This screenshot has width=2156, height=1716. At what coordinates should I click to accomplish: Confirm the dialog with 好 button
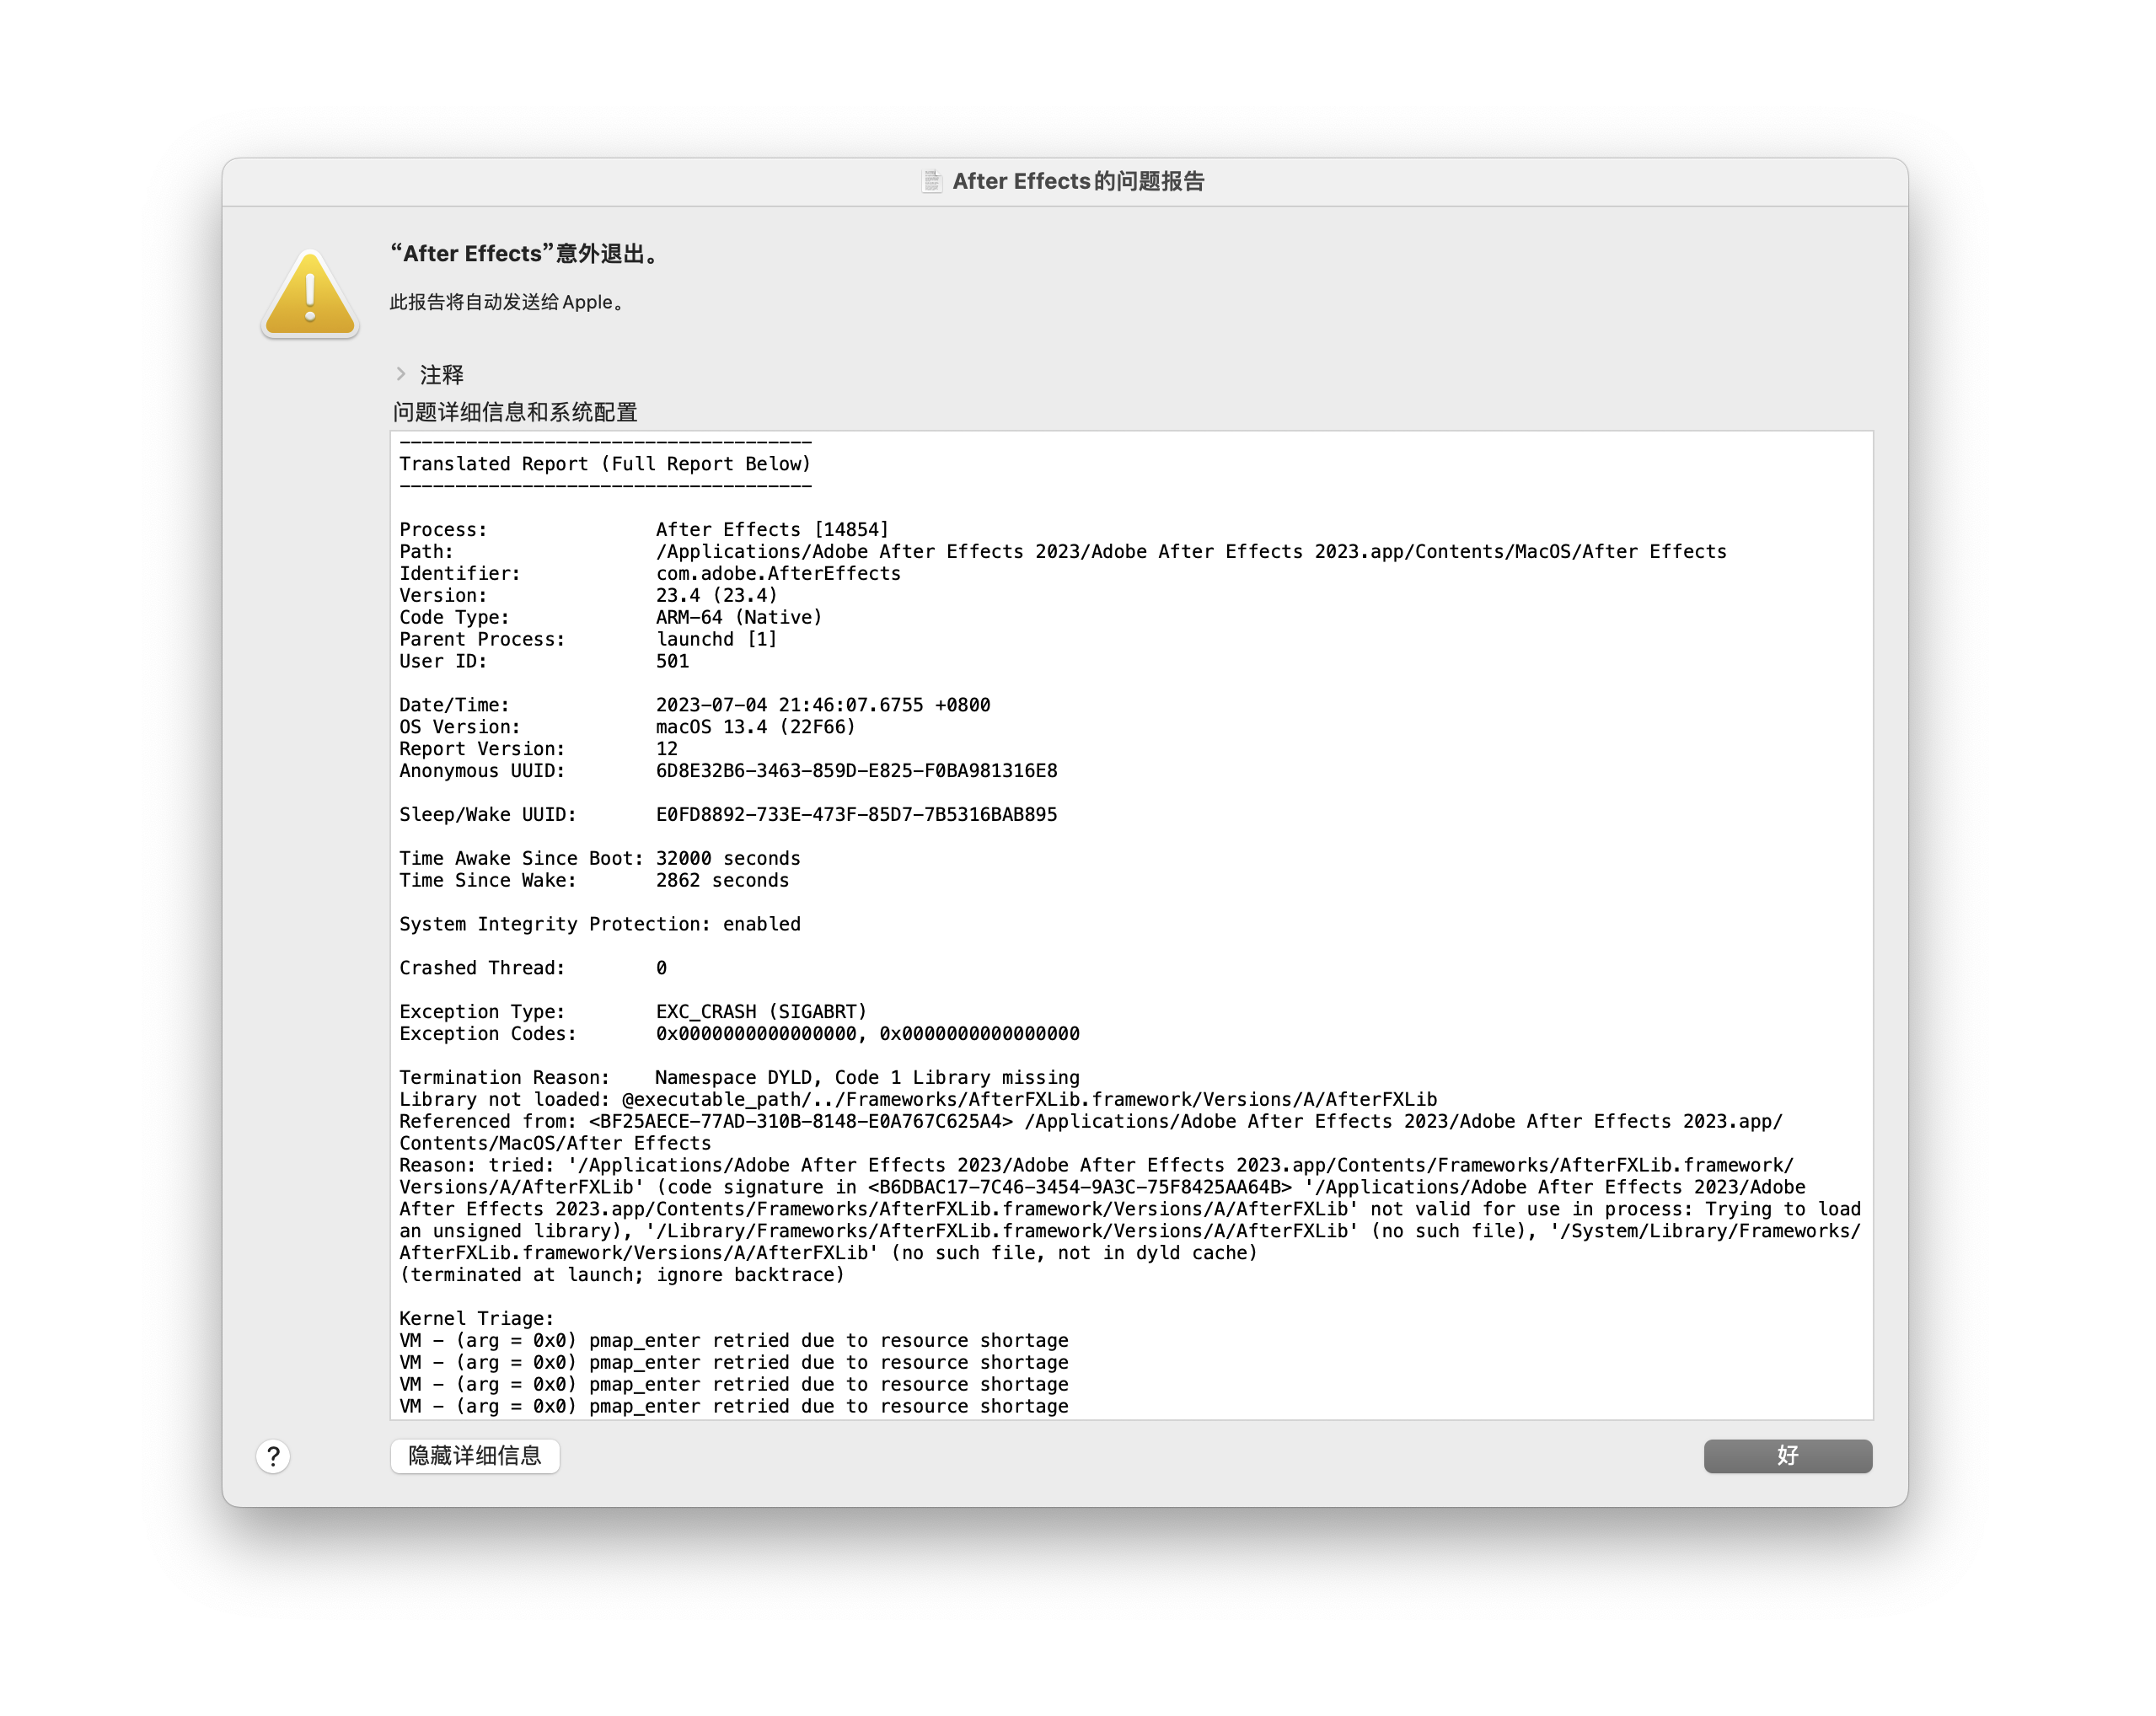[x=1787, y=1455]
